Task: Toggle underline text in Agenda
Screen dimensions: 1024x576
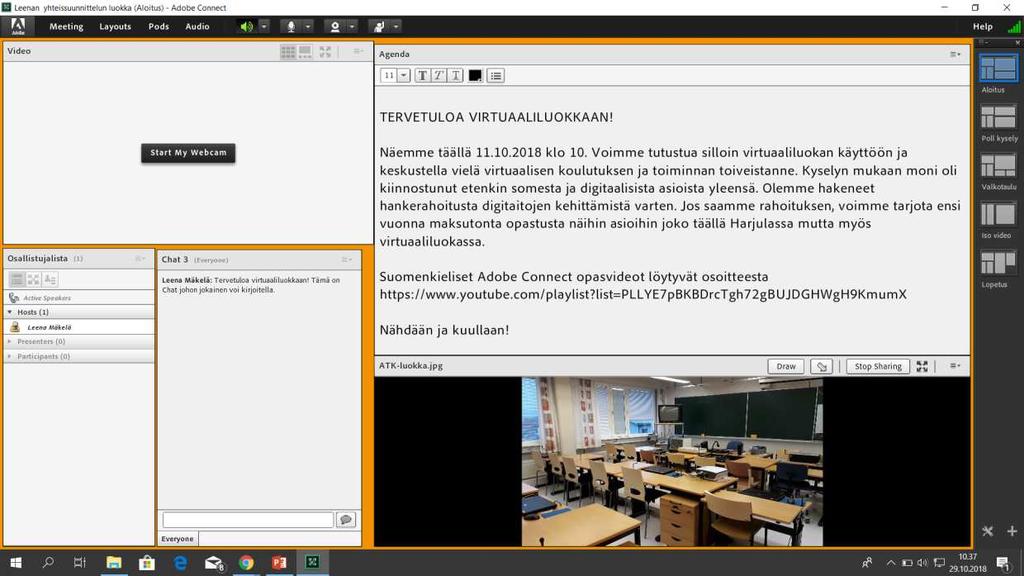Action: click(456, 76)
